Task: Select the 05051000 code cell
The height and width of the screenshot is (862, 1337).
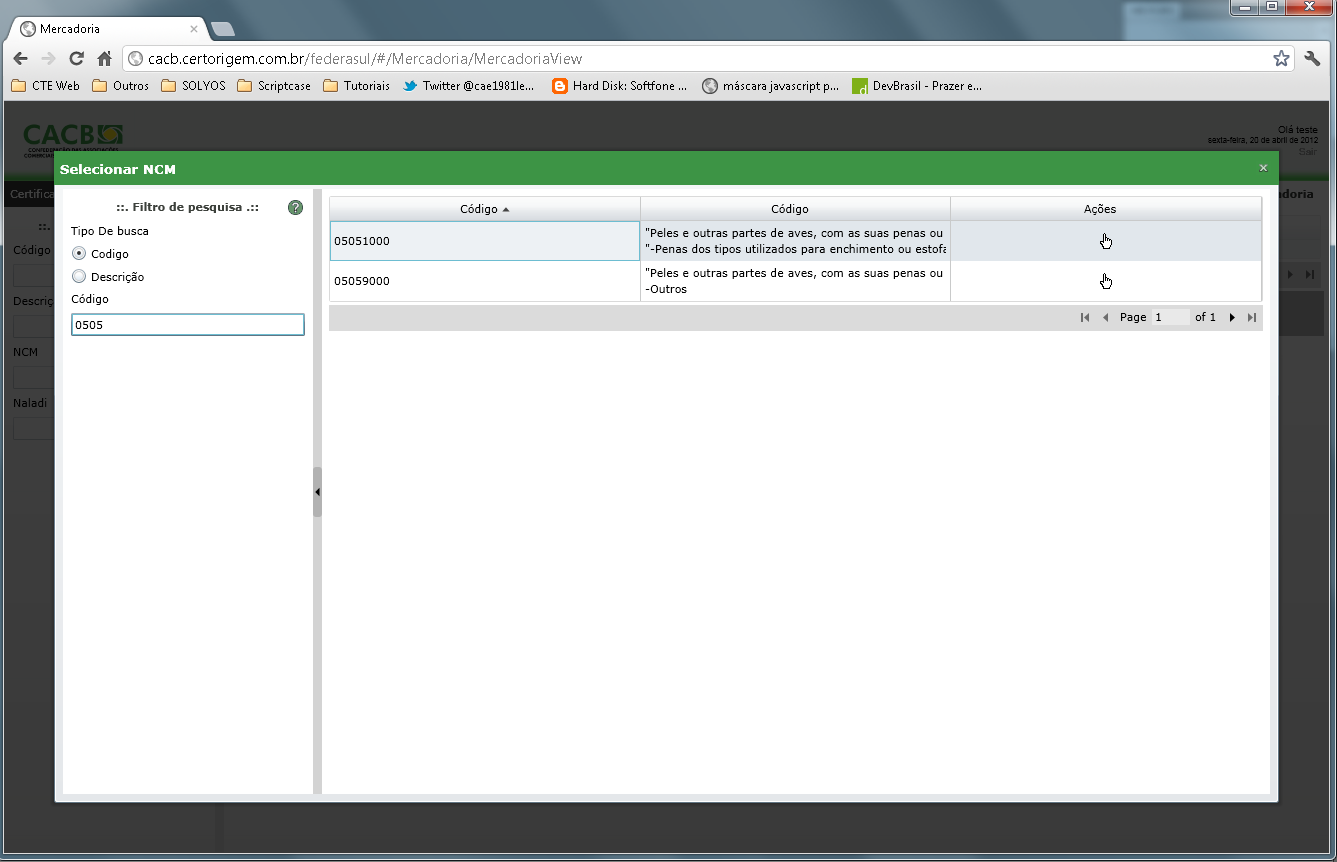Action: point(485,241)
